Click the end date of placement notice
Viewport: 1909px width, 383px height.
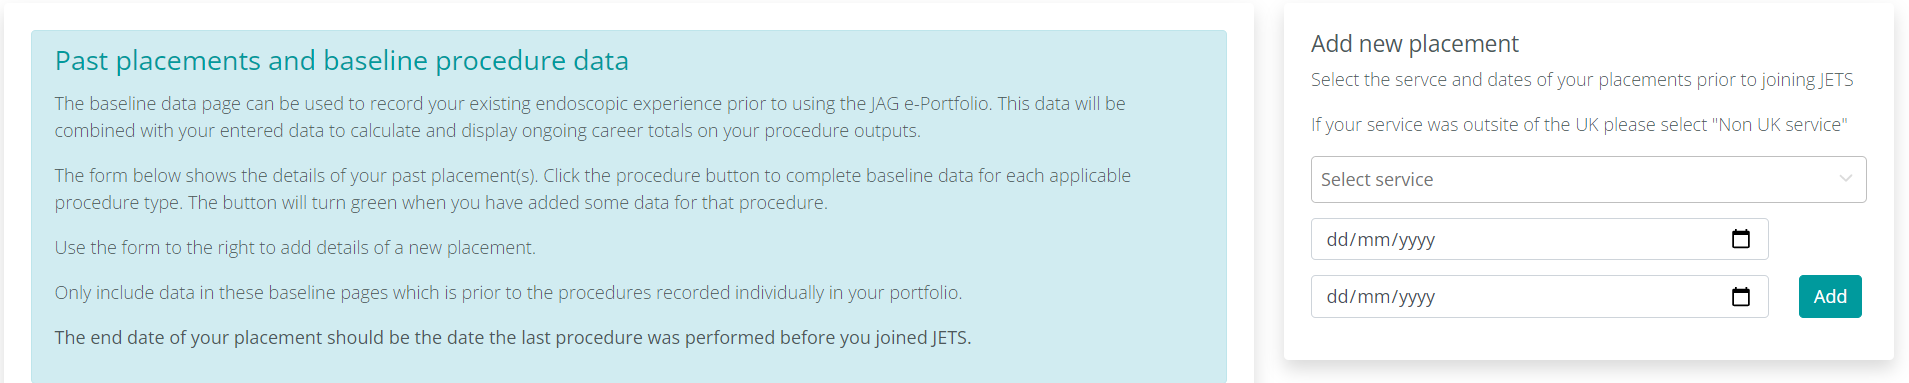coord(513,338)
